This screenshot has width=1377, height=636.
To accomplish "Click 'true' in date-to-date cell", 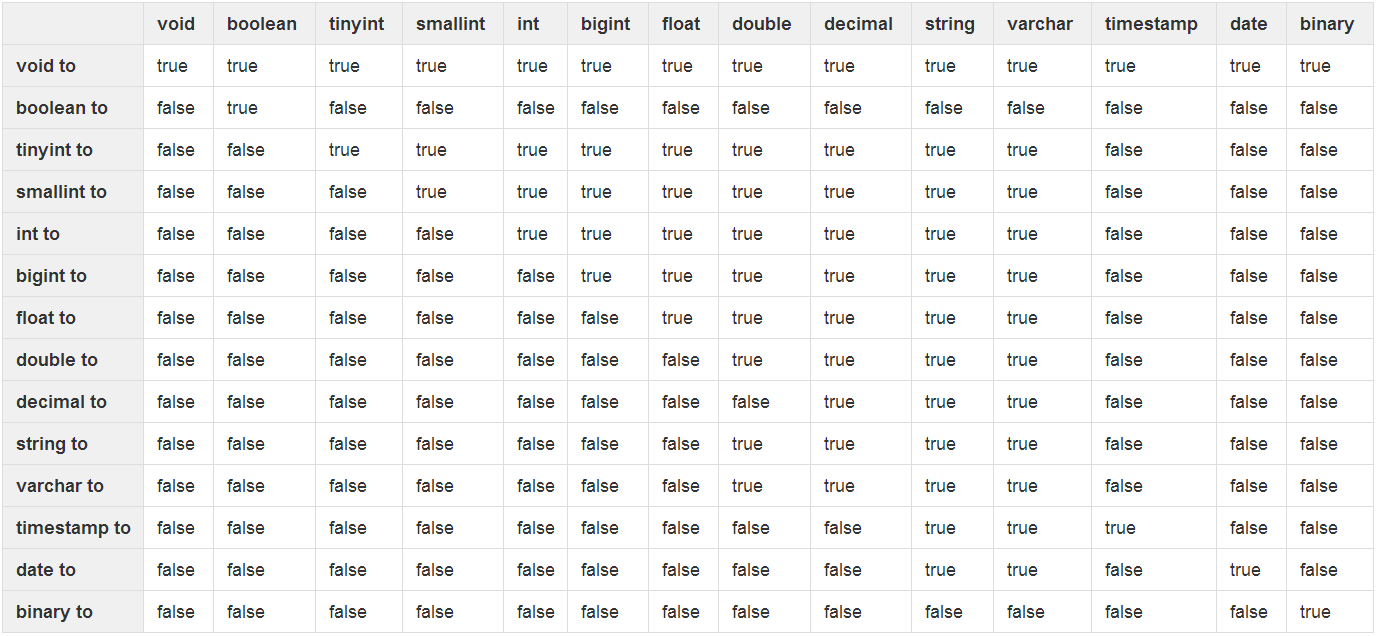I will click(1245, 570).
